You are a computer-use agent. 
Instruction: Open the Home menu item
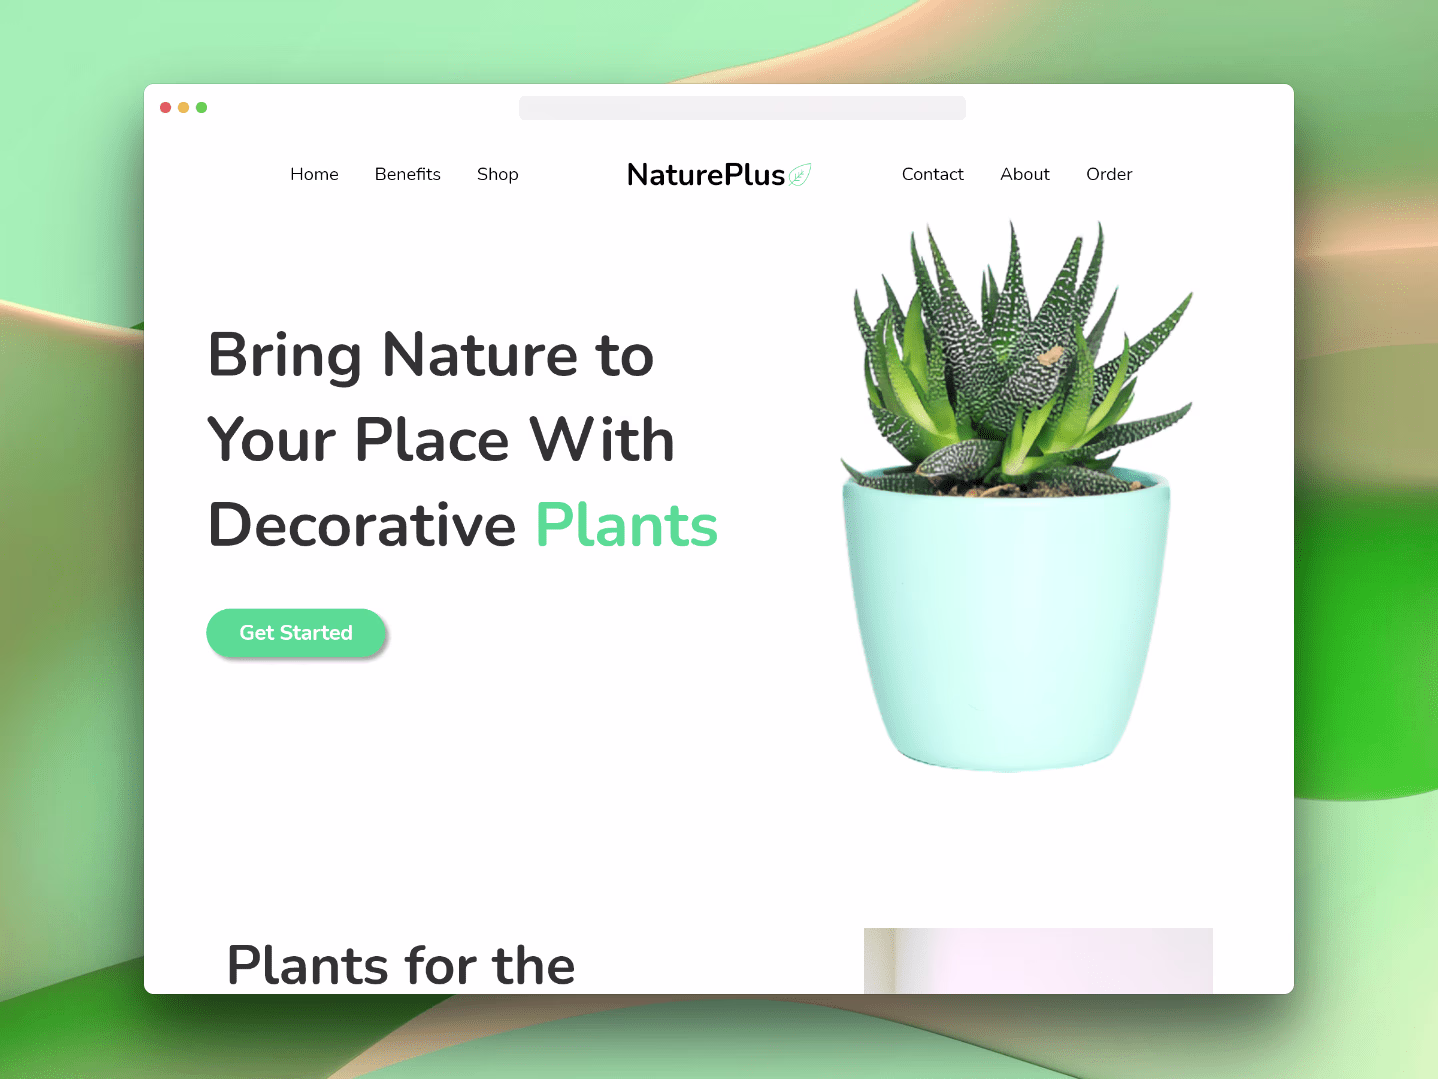(314, 174)
